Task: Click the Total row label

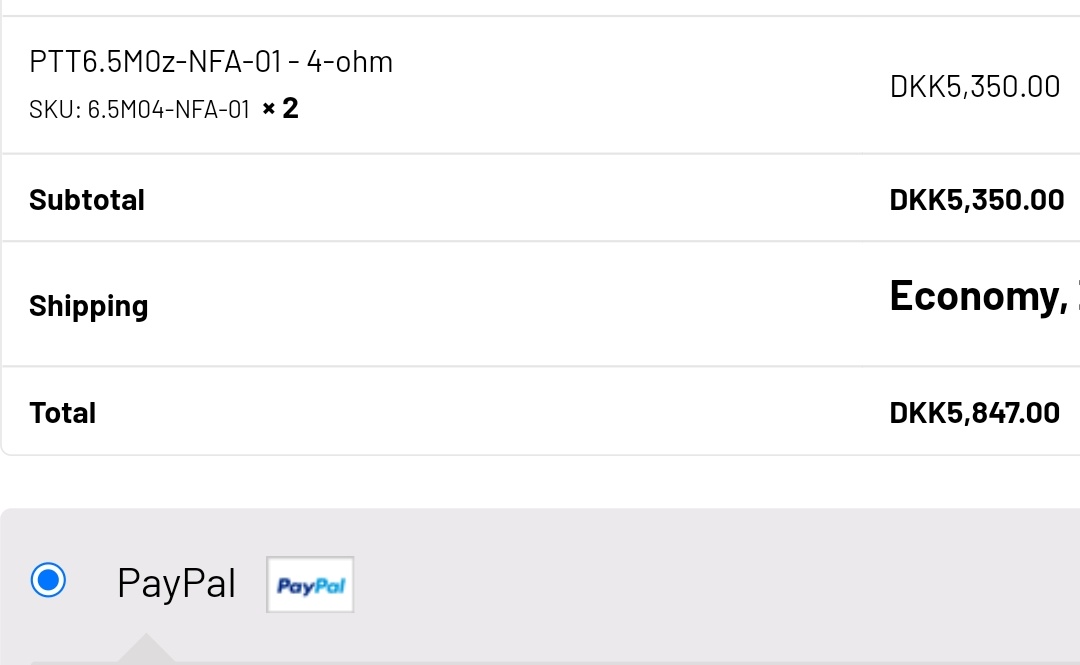Action: pos(62,413)
